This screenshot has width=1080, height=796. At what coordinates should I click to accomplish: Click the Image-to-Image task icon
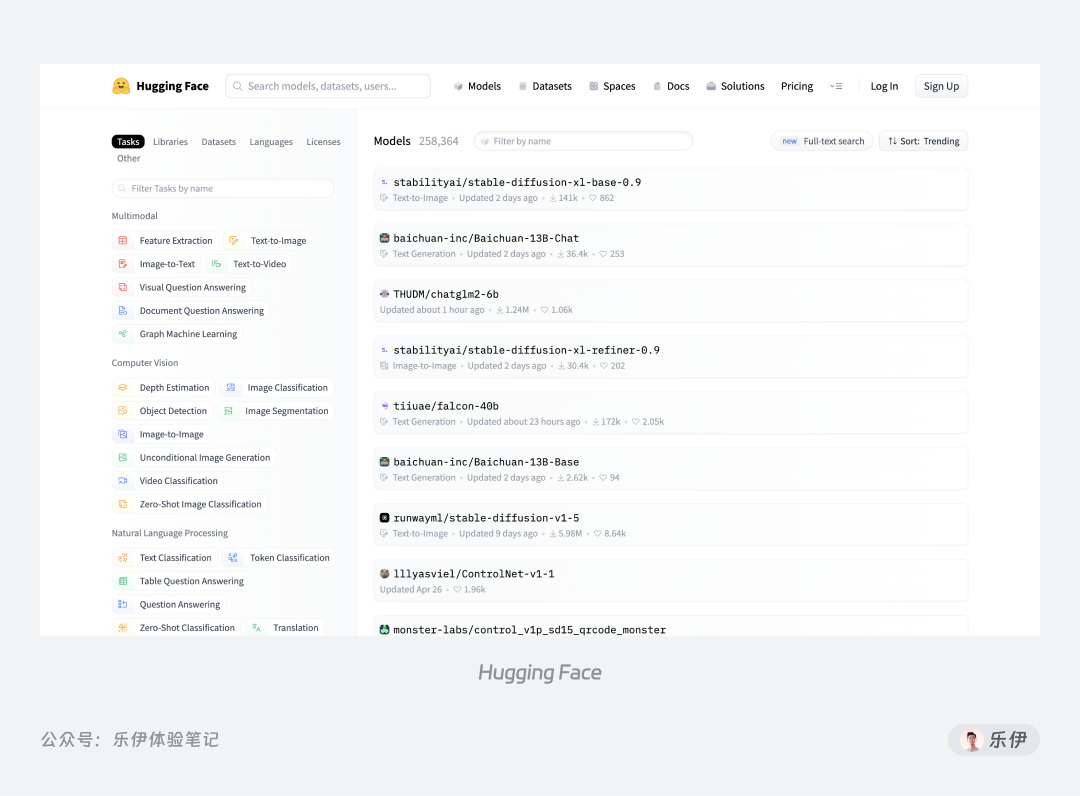pyautogui.click(x=123, y=434)
